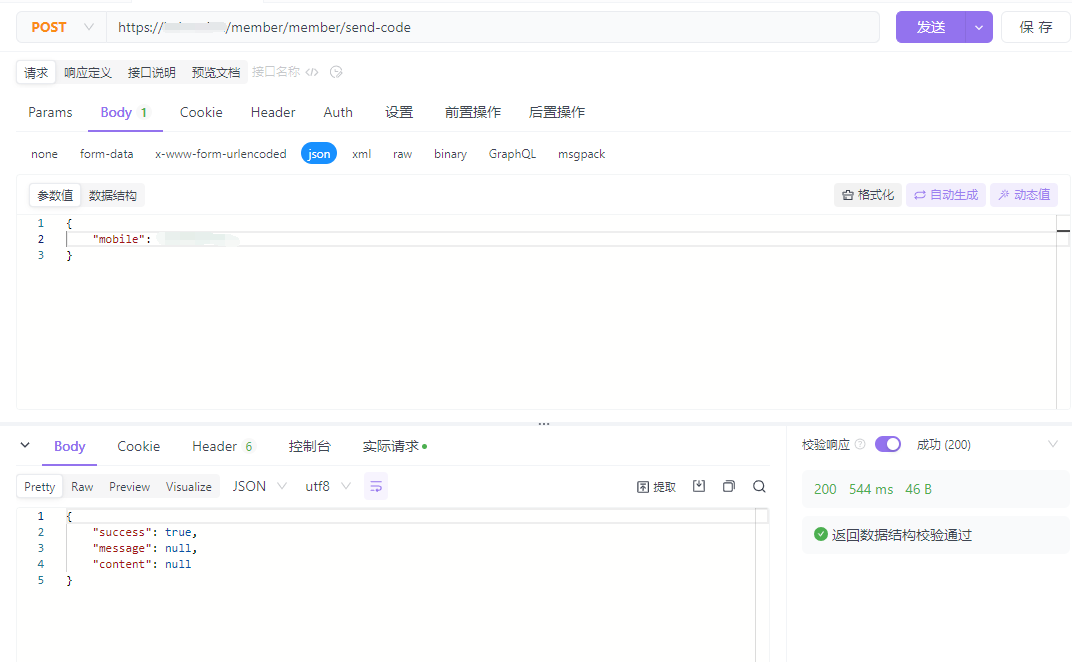Click the 自动生成 button
Screen dimensions: 1072x662
[x=946, y=195]
